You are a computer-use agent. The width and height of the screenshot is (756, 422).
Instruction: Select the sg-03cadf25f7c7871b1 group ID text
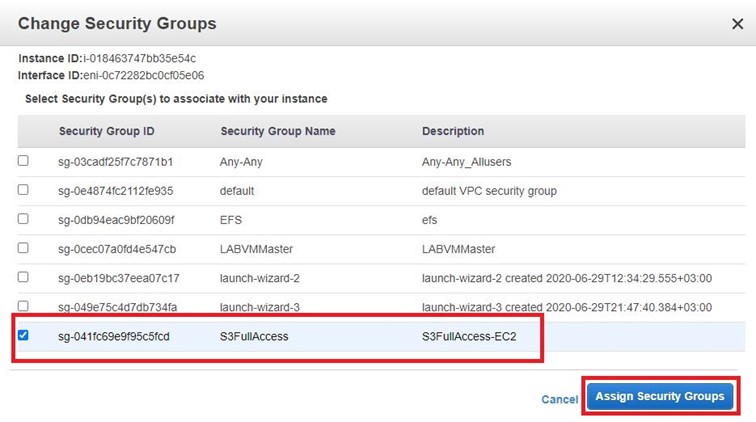(x=115, y=162)
